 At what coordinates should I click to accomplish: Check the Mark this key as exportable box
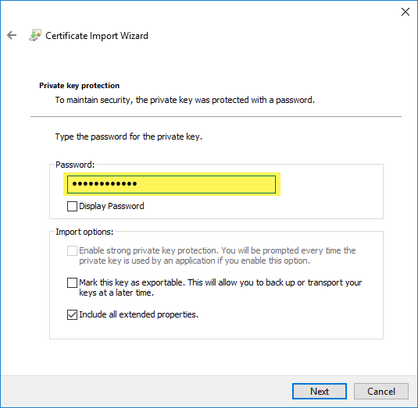(72, 283)
